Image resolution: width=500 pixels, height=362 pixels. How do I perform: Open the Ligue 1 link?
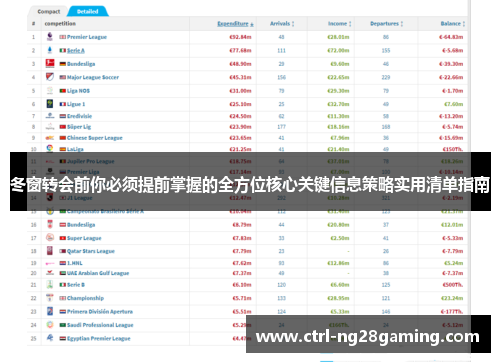76,104
